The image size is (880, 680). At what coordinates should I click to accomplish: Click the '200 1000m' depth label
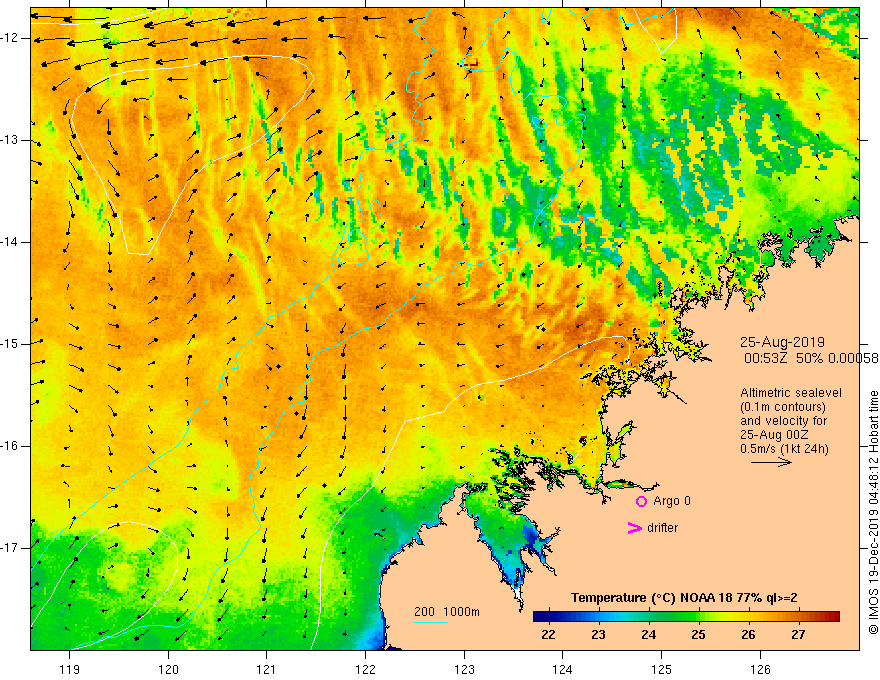click(447, 612)
